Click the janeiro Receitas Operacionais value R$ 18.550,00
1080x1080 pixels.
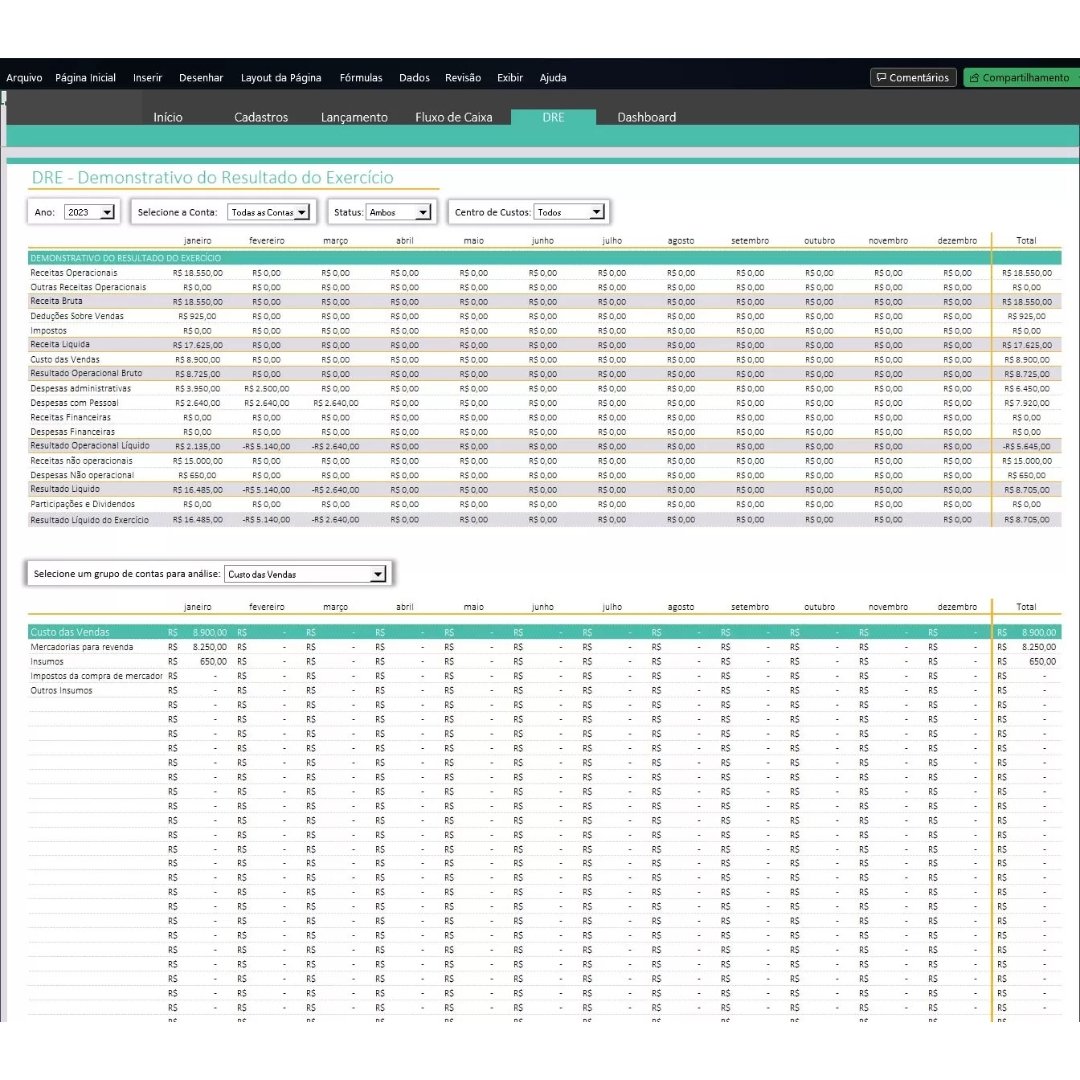[198, 273]
